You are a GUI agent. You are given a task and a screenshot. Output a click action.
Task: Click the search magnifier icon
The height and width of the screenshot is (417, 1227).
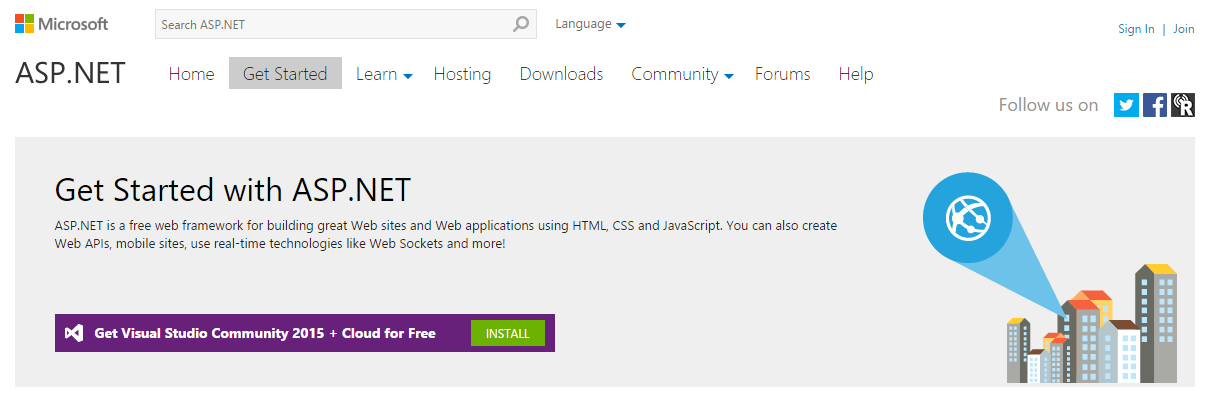(x=521, y=24)
